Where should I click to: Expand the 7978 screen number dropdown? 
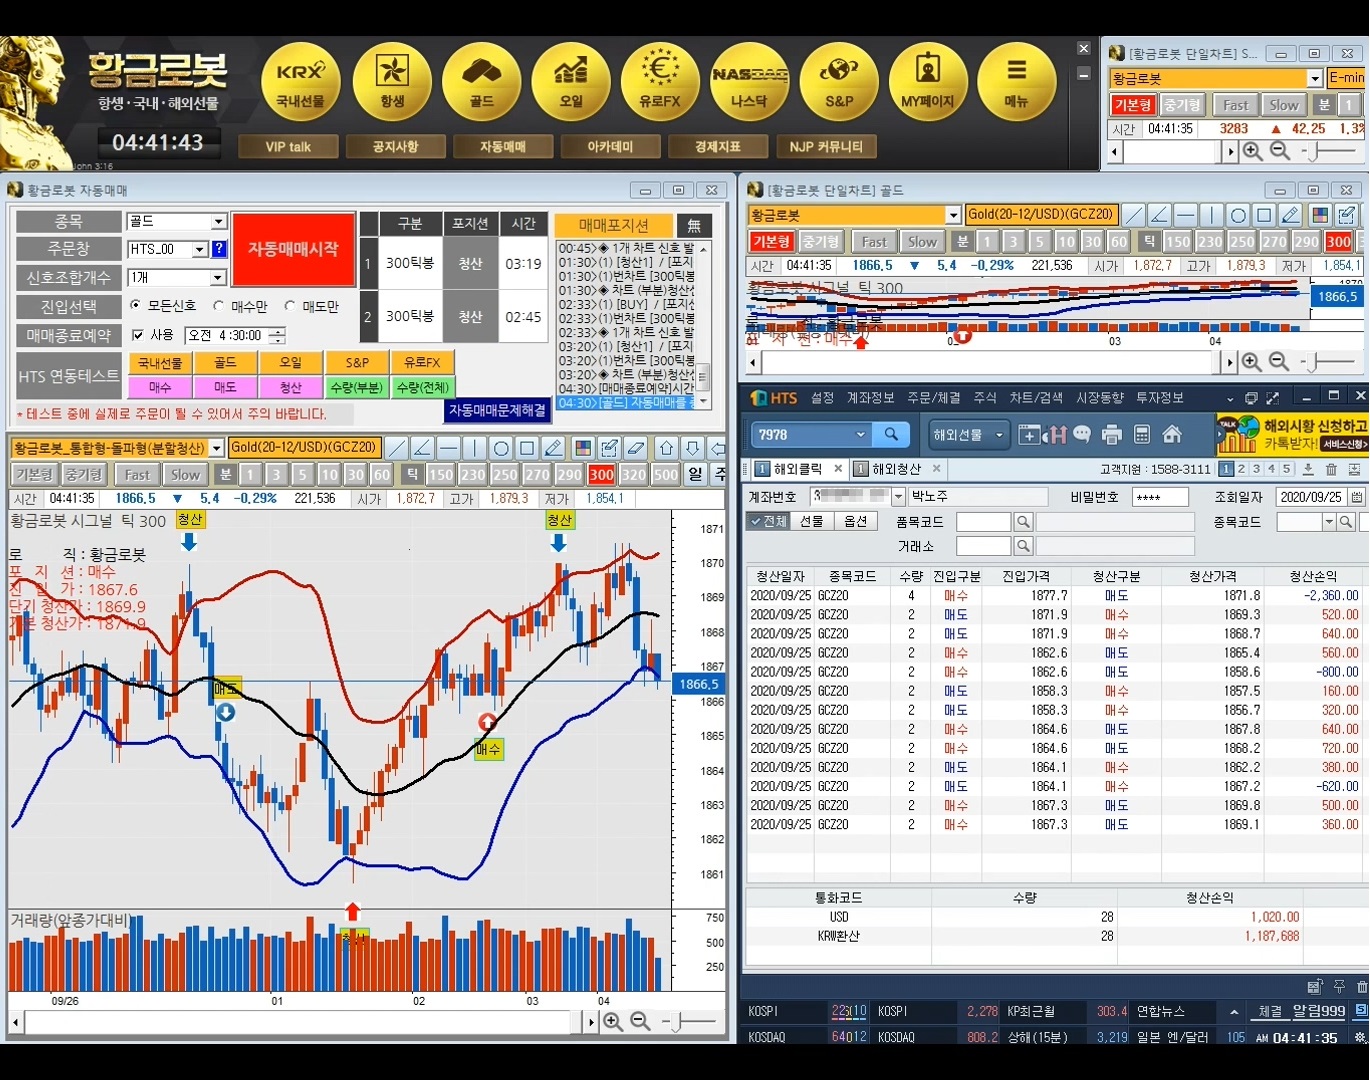[x=860, y=435]
